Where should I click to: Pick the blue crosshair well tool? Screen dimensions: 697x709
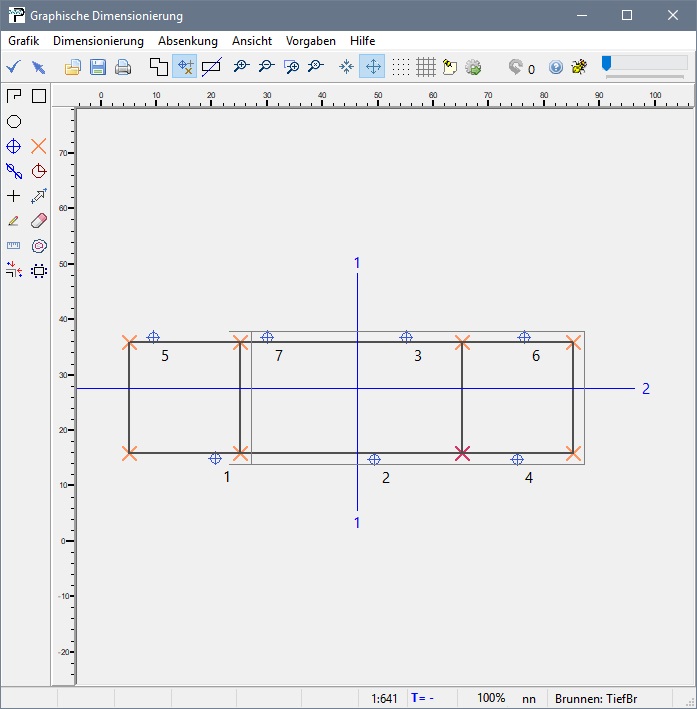pos(14,146)
